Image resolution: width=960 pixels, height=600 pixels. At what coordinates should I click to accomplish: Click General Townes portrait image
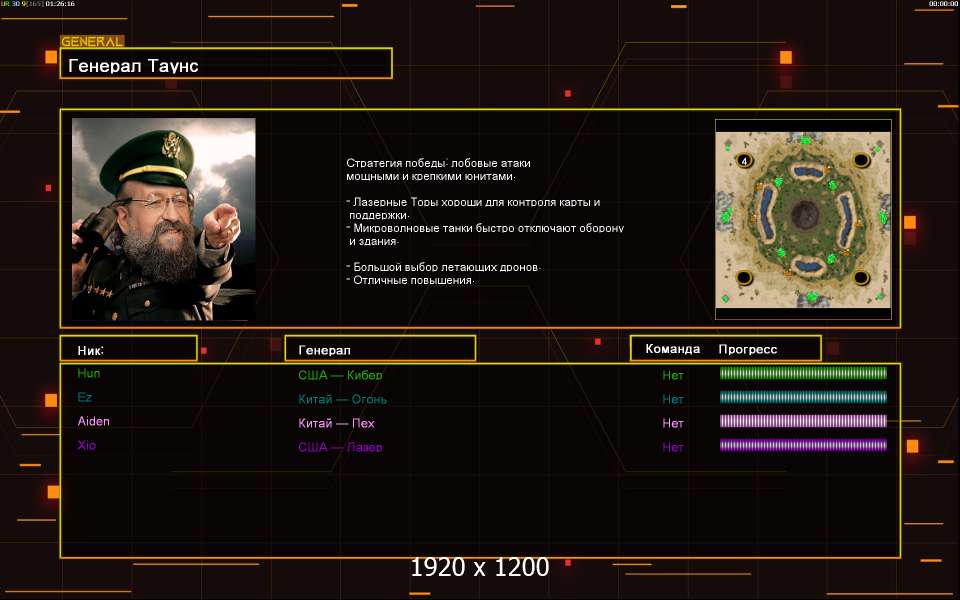(163, 219)
